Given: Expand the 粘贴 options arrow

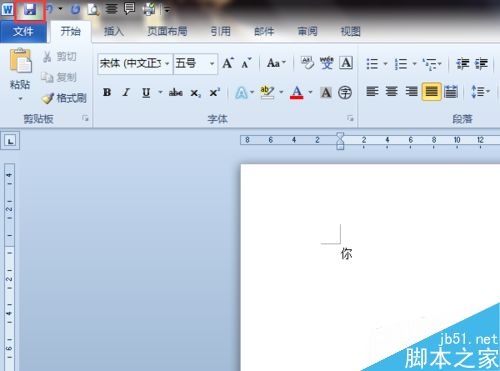Looking at the screenshot, I should tap(20, 99).
